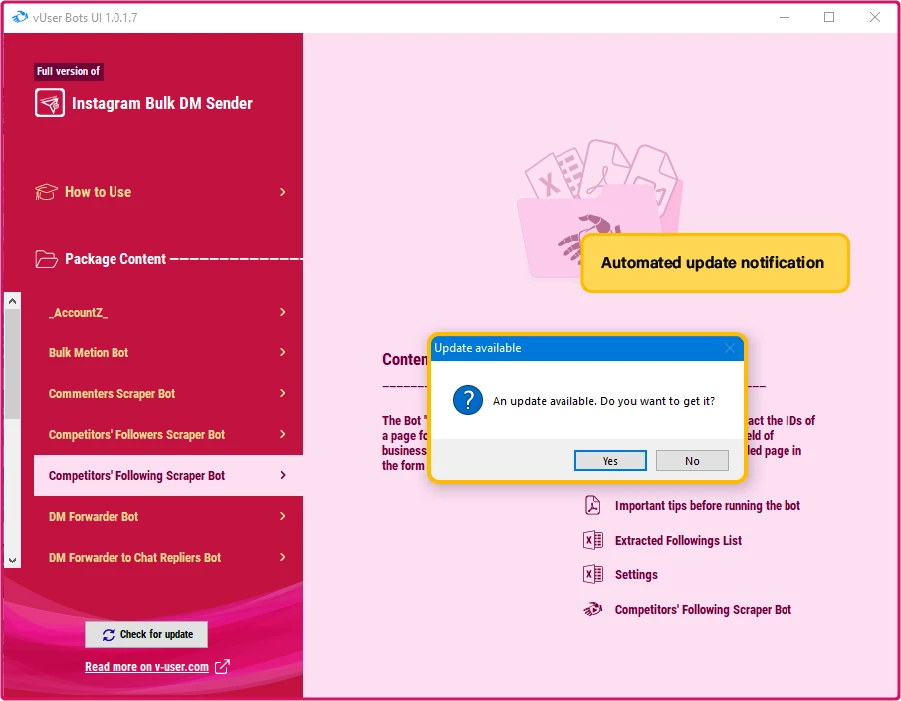Click the Instagram Bulk DM Sender title
The height and width of the screenshot is (701, 901).
(162, 103)
